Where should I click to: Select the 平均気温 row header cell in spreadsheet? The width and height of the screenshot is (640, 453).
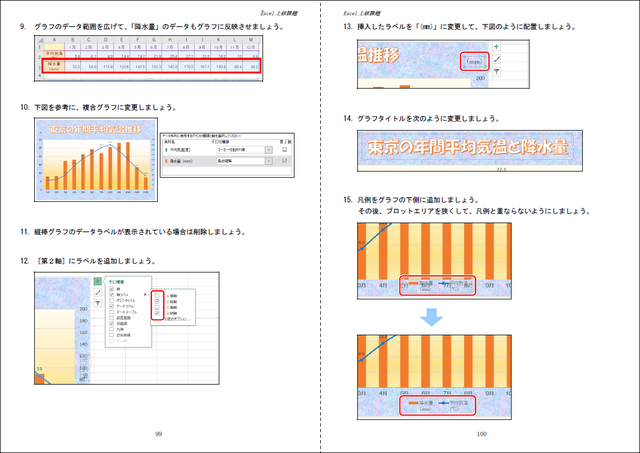coord(53,55)
